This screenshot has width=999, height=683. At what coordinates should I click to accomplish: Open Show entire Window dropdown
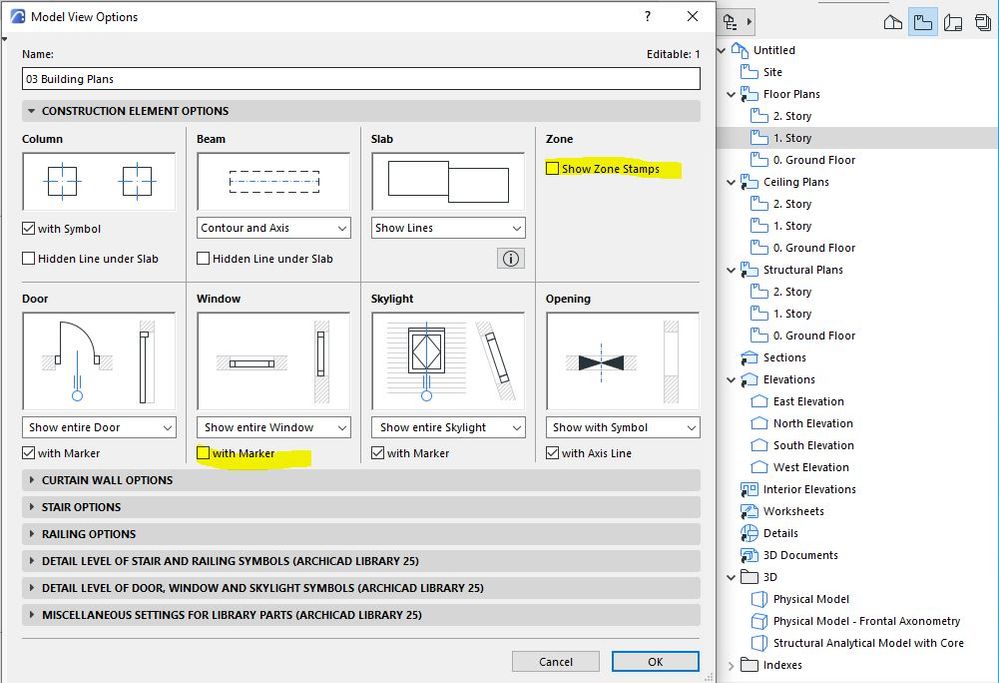pyautogui.click(x=273, y=428)
